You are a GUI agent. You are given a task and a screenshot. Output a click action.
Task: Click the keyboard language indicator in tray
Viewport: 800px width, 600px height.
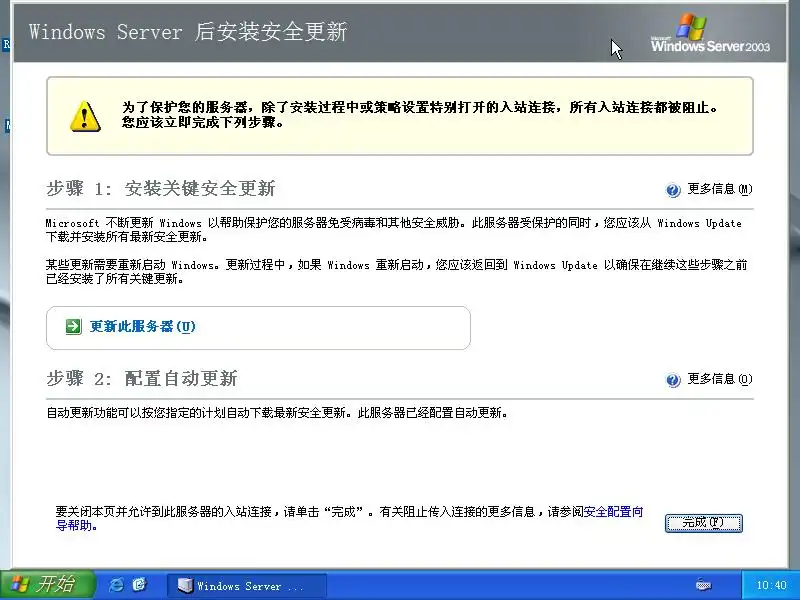pos(704,585)
